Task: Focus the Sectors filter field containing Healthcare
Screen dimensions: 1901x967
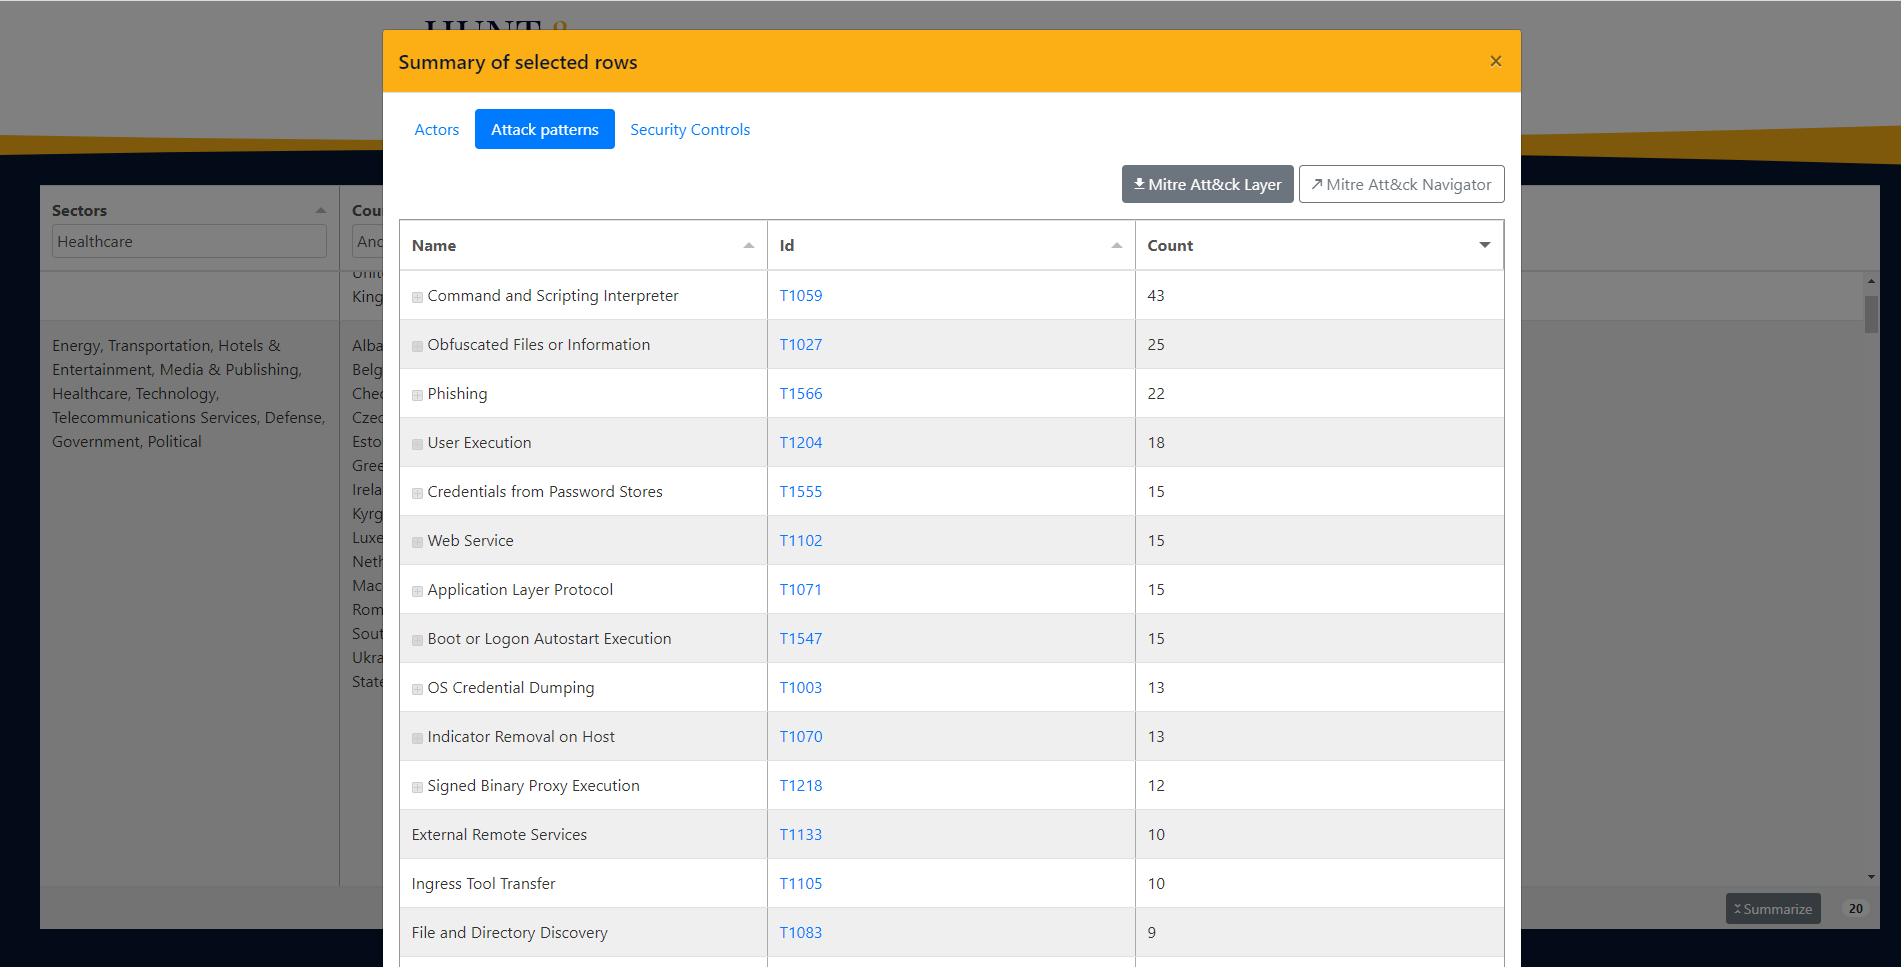Action: 189,241
